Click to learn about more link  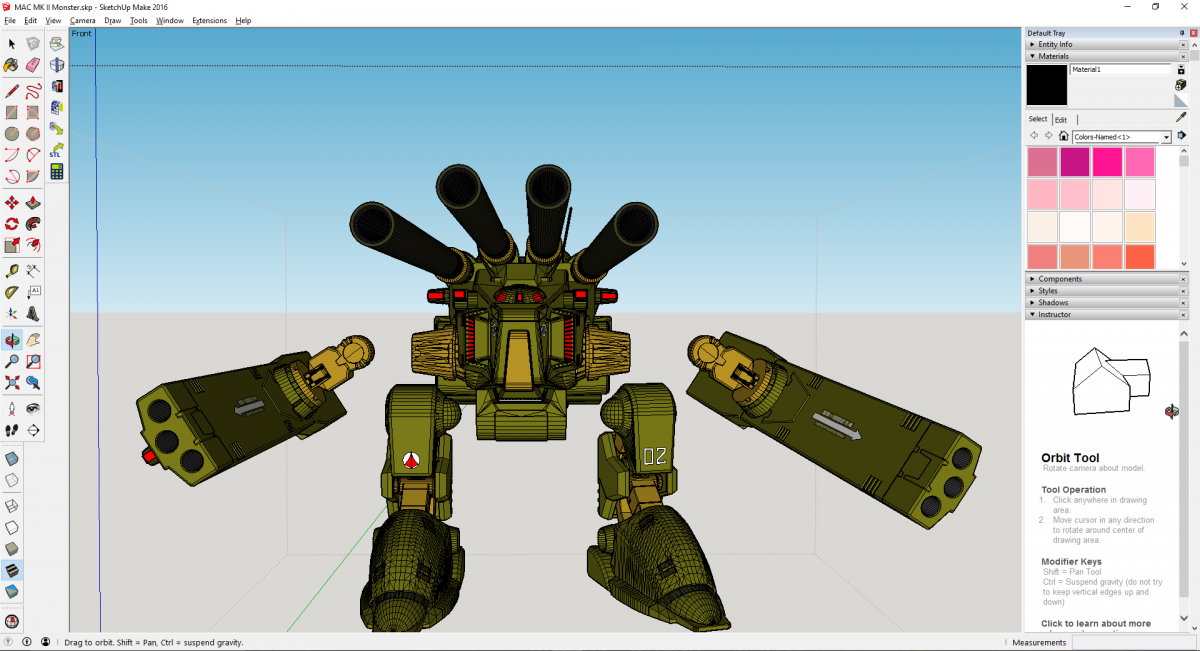(x=1096, y=623)
